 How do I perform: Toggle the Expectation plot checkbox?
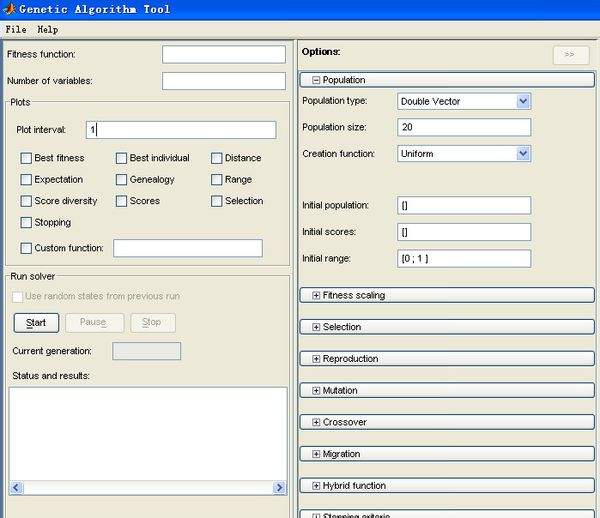(x=26, y=179)
